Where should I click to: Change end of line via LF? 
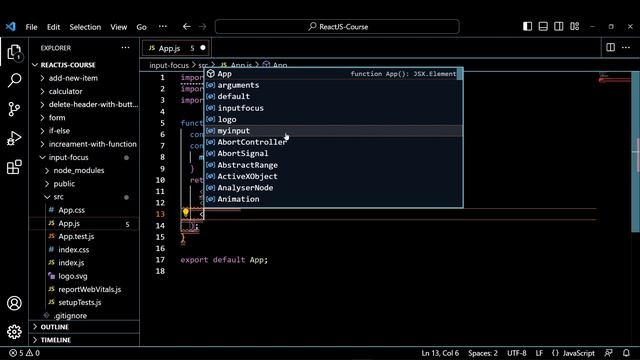pyautogui.click(x=539, y=353)
